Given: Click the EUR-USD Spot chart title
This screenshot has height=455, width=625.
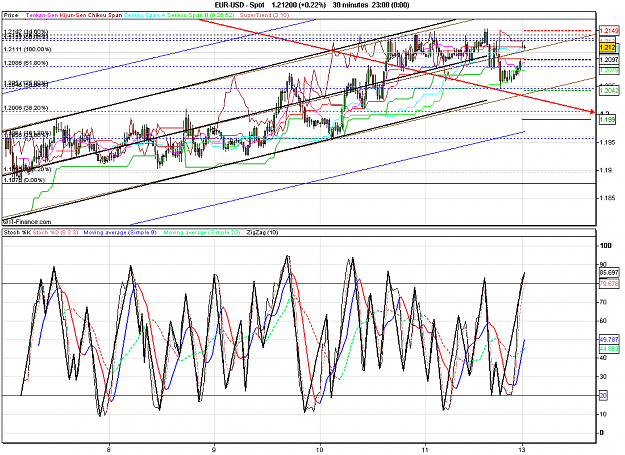Looking at the screenshot, I should pos(239,5).
